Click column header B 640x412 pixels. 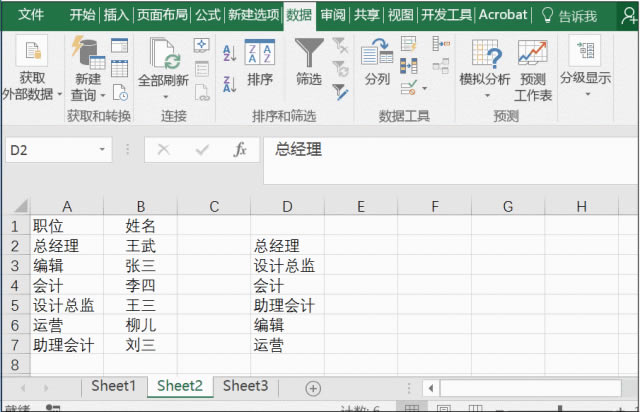[x=141, y=206]
